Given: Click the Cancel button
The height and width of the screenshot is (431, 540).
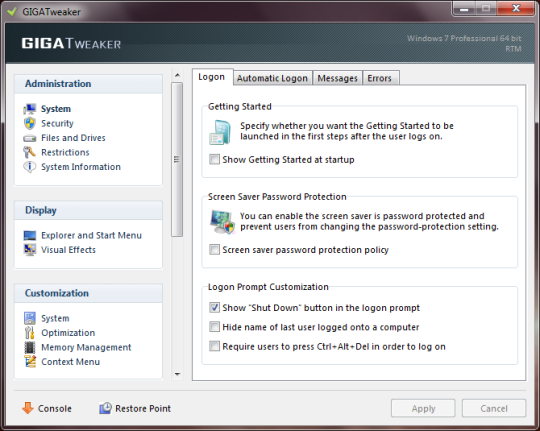Looking at the screenshot, I should tap(494, 408).
